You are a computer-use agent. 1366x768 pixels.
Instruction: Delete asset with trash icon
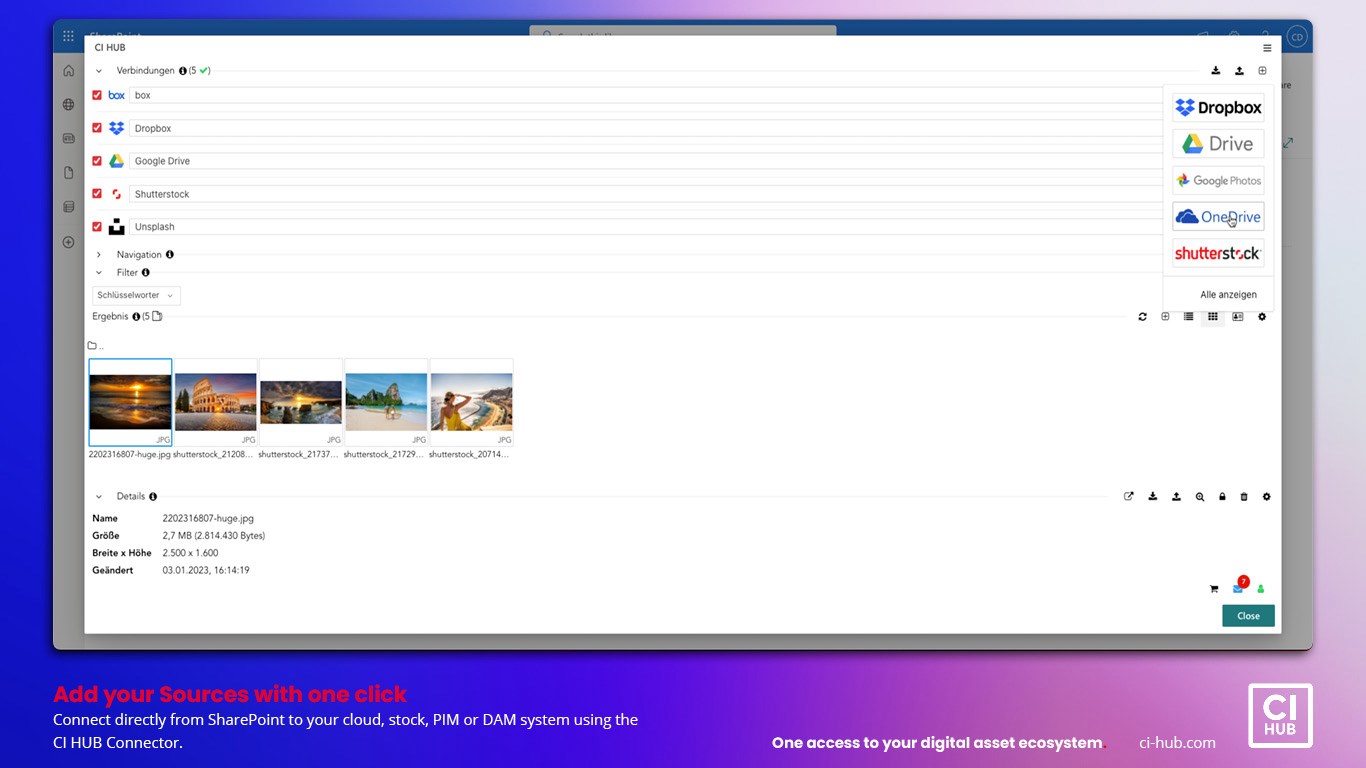[1244, 497]
